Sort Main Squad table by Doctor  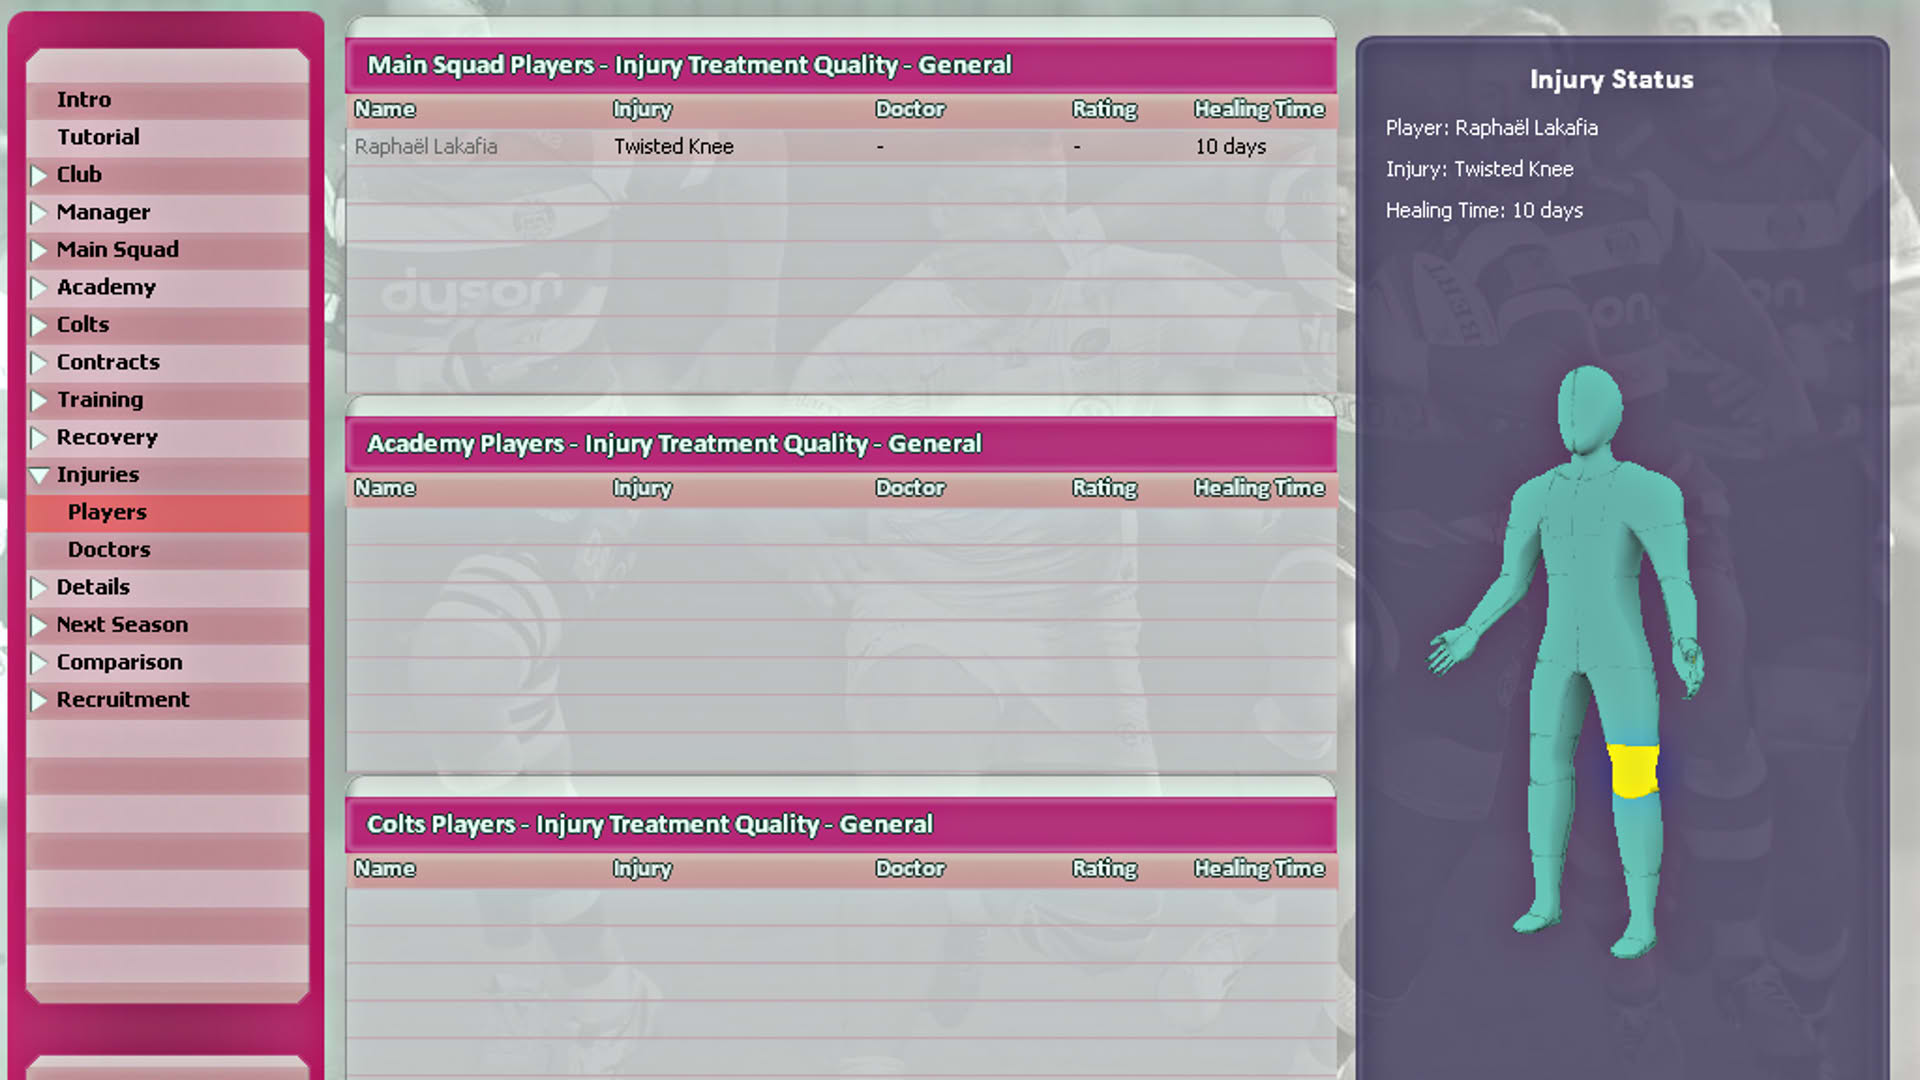(x=910, y=109)
